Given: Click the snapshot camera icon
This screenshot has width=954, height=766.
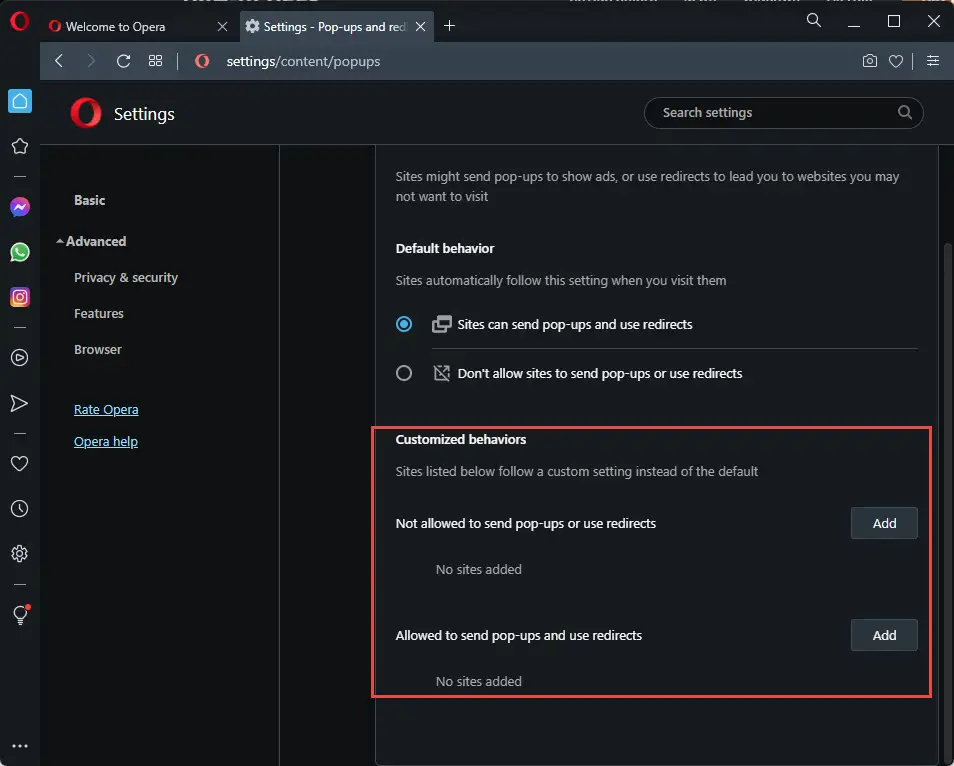Looking at the screenshot, I should [x=870, y=61].
